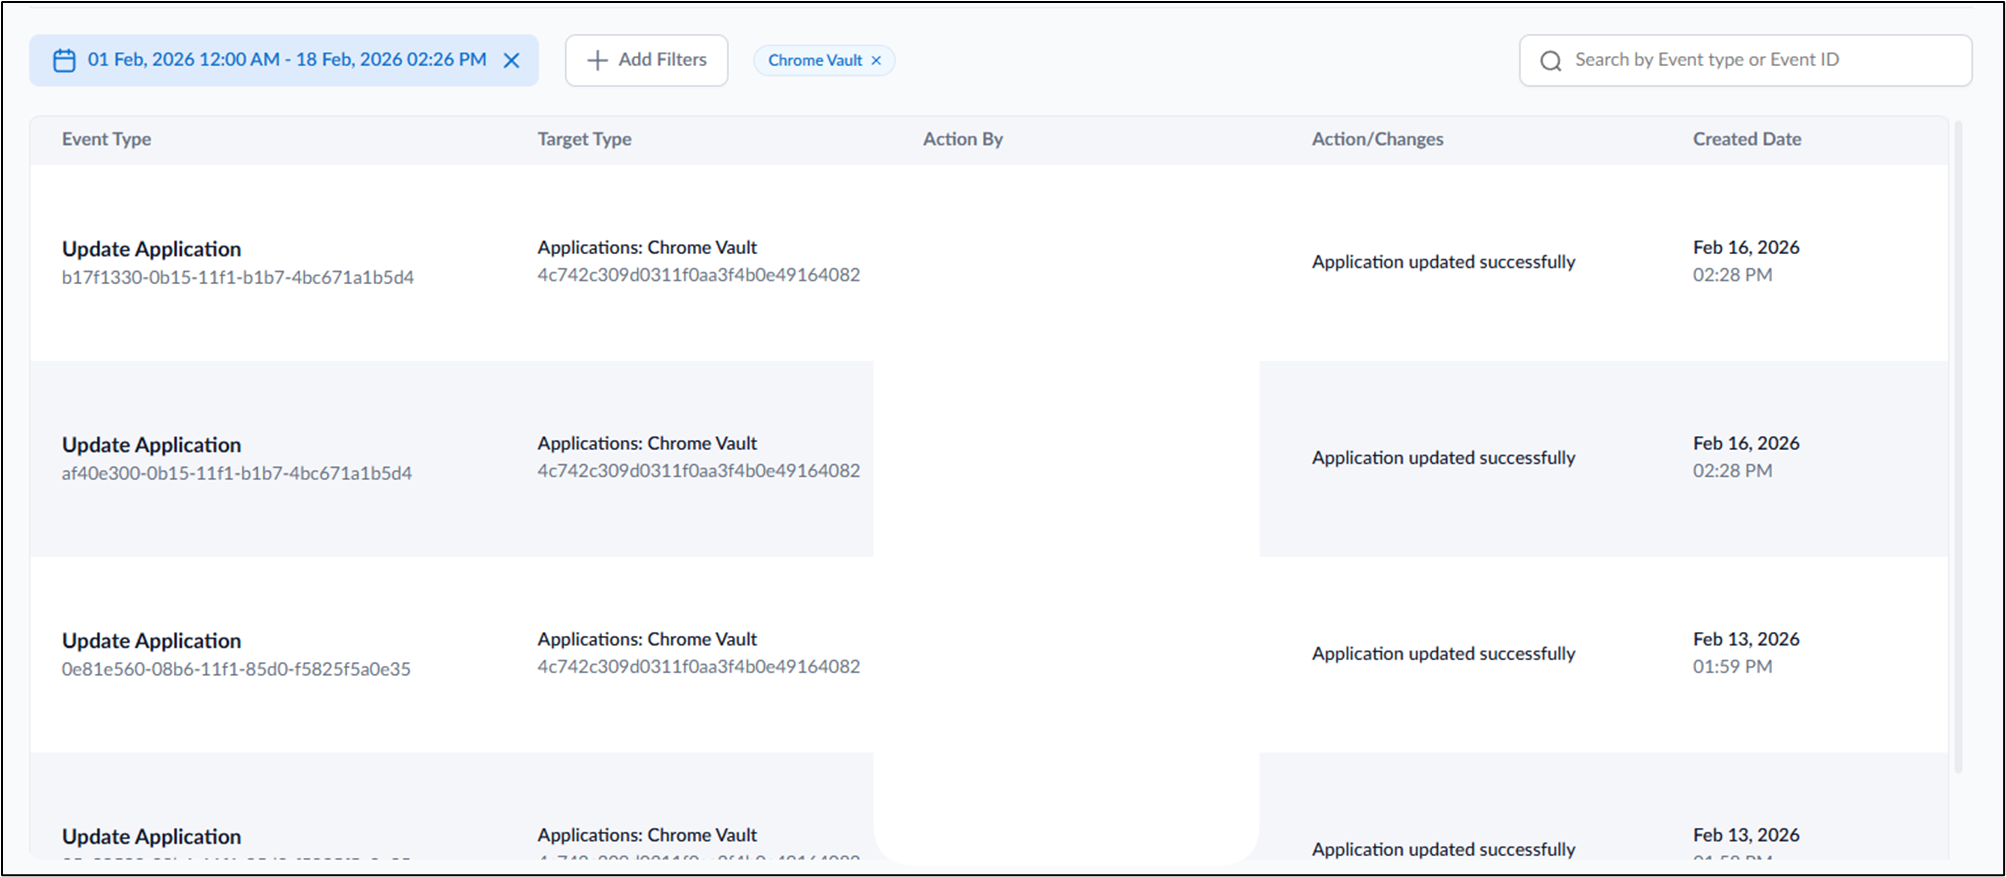This screenshot has height=877, width=2006.
Task: Click the search magnifier icon
Action: point(1551,61)
